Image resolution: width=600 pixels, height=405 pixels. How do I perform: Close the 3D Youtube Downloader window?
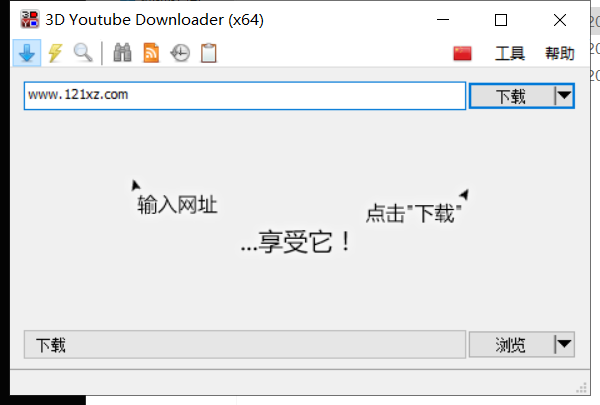click(x=559, y=20)
